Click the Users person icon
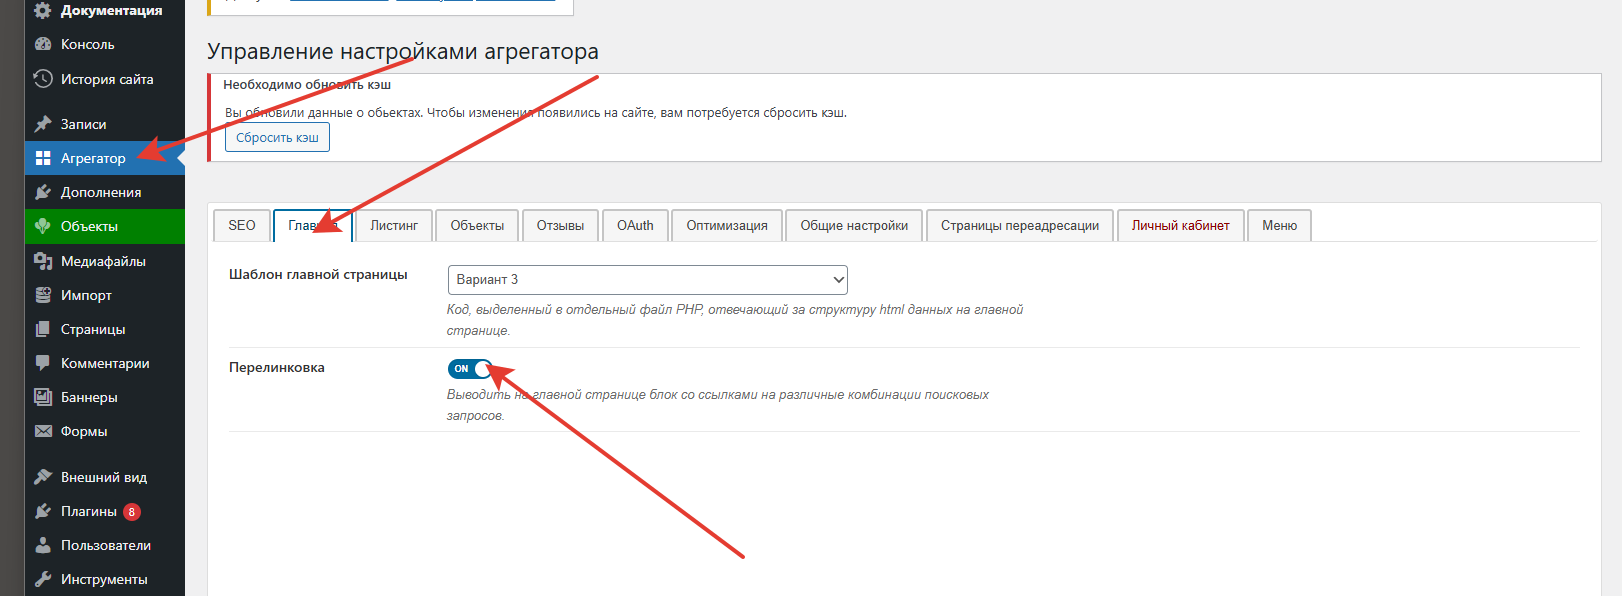The image size is (1622, 596). (x=43, y=545)
